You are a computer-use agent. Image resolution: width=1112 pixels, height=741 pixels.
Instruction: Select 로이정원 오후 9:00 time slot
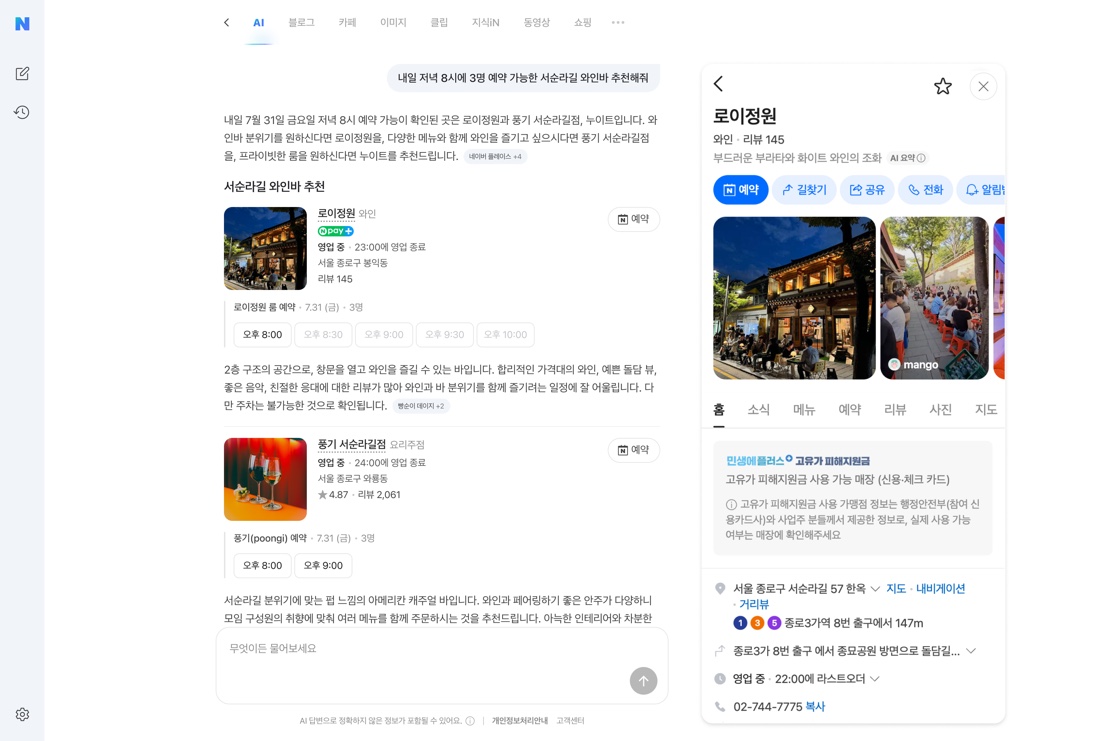pos(384,335)
